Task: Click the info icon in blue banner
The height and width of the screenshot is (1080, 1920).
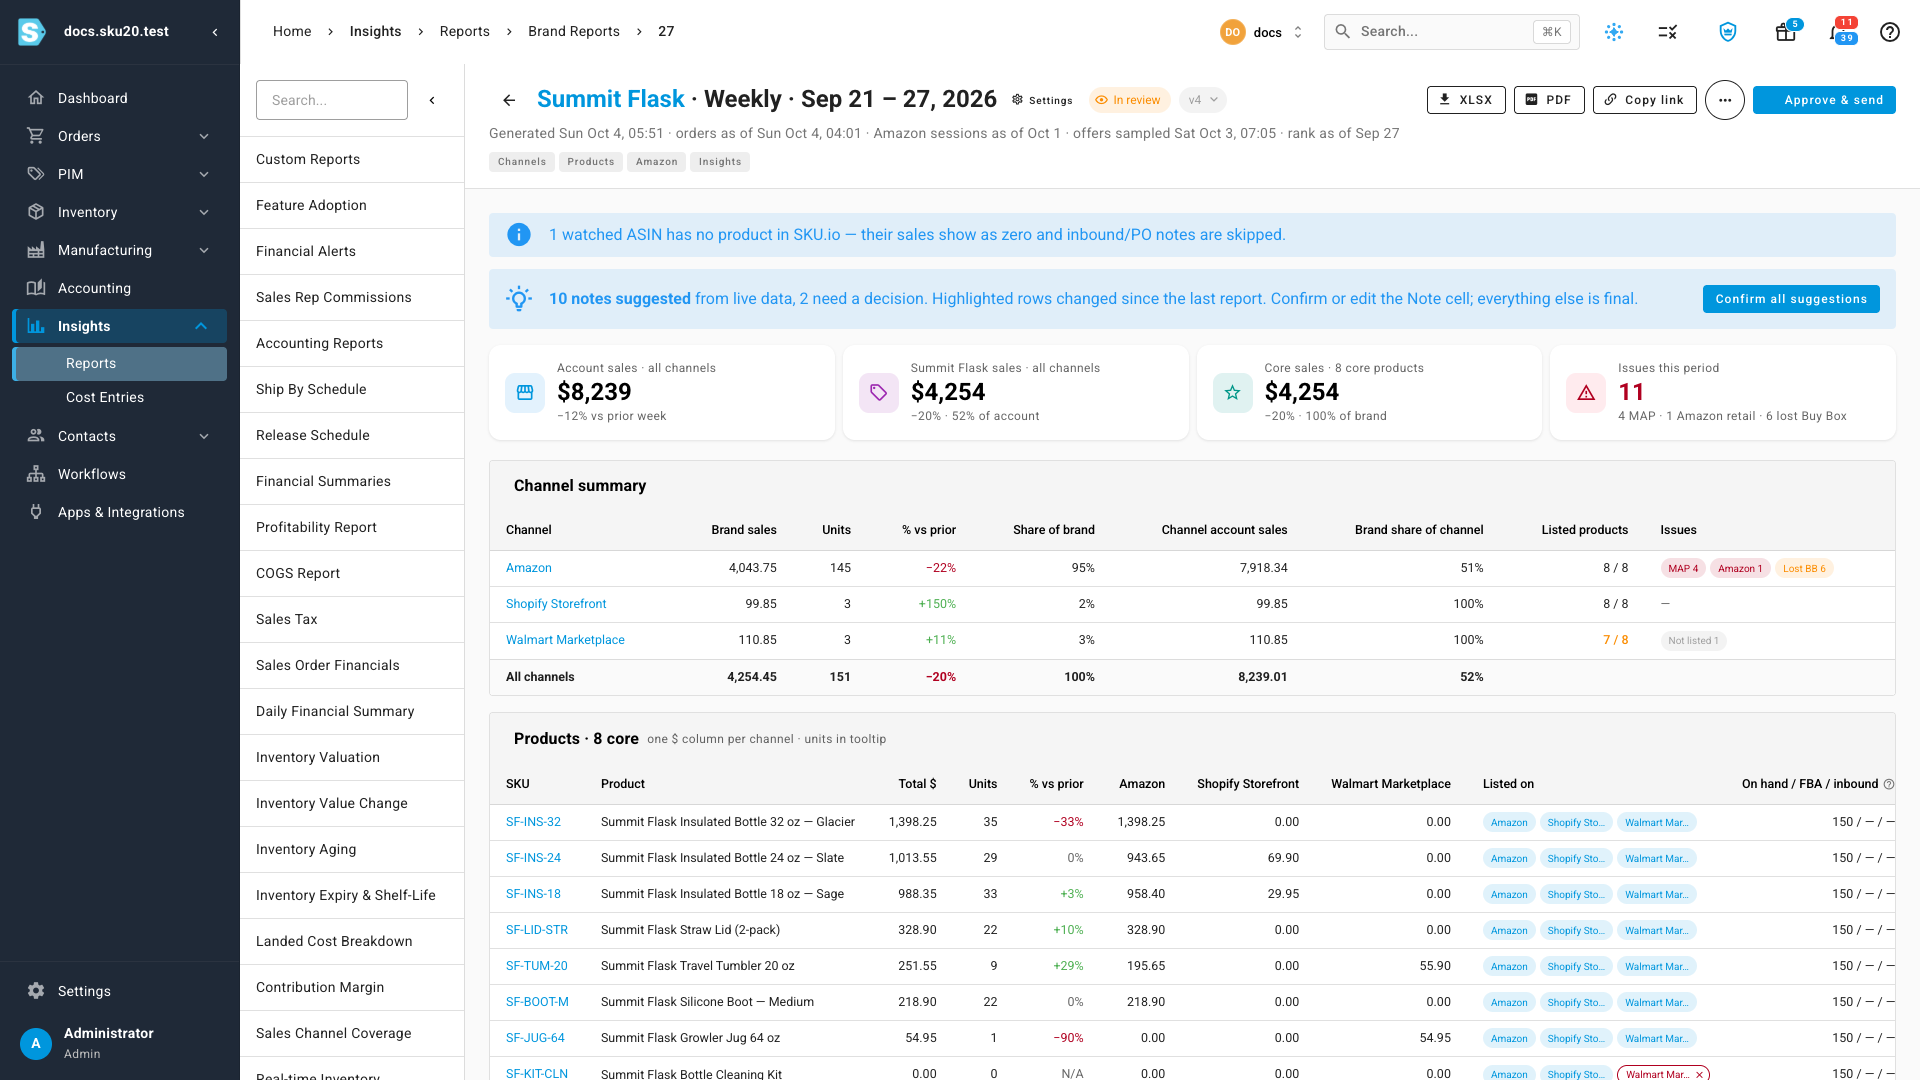Action: [x=519, y=235]
